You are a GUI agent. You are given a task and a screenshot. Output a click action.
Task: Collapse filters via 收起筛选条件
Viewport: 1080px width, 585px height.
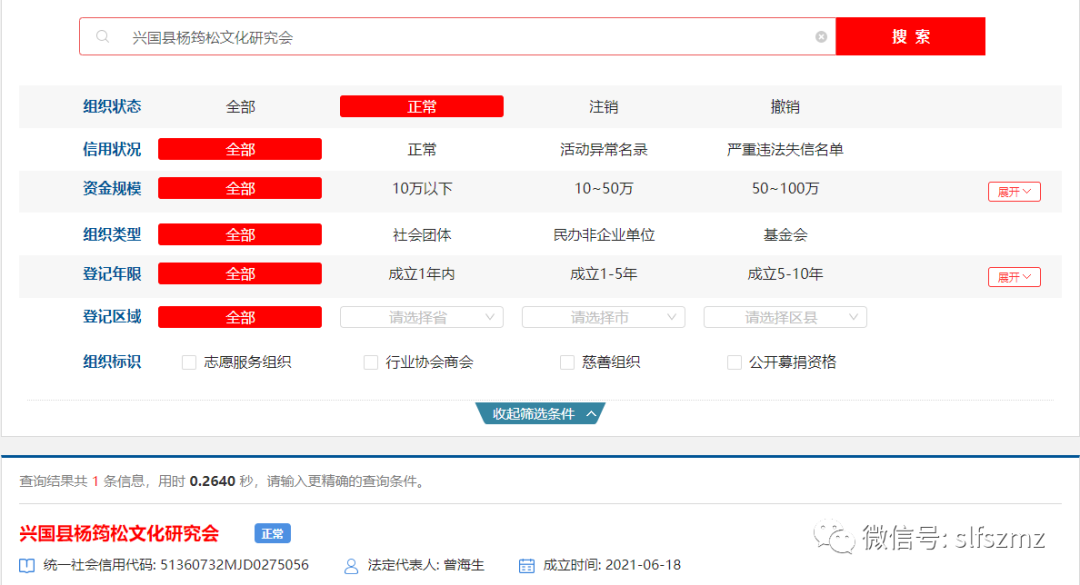[541, 413]
